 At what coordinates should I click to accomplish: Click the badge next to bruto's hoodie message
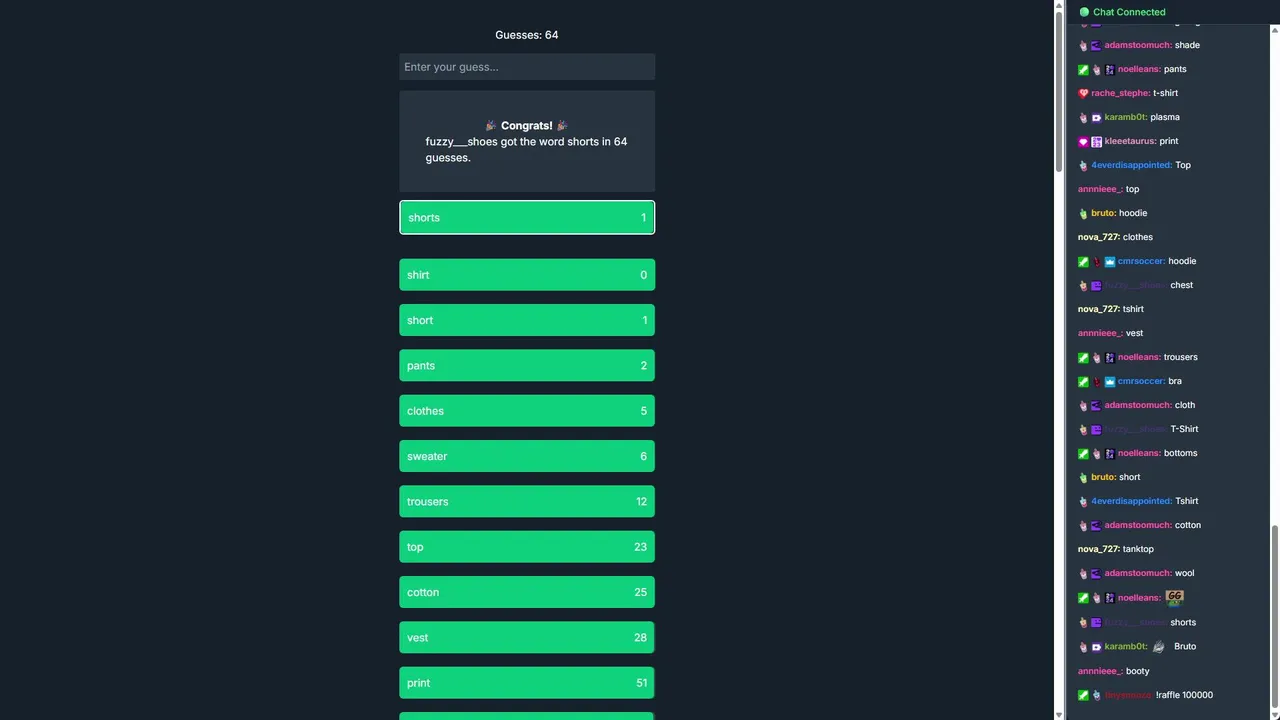click(1083, 213)
